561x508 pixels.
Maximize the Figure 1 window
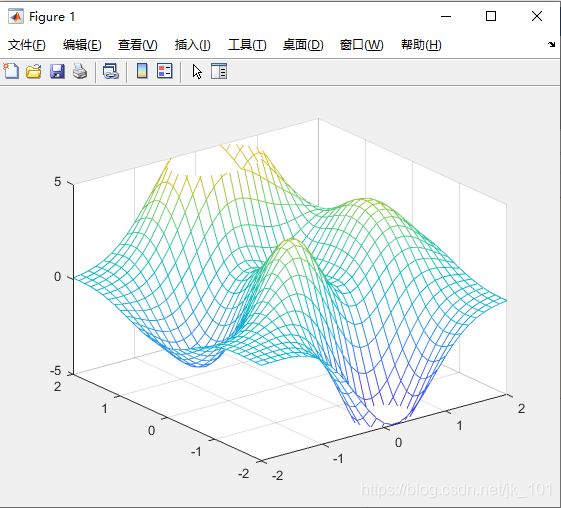pos(491,16)
